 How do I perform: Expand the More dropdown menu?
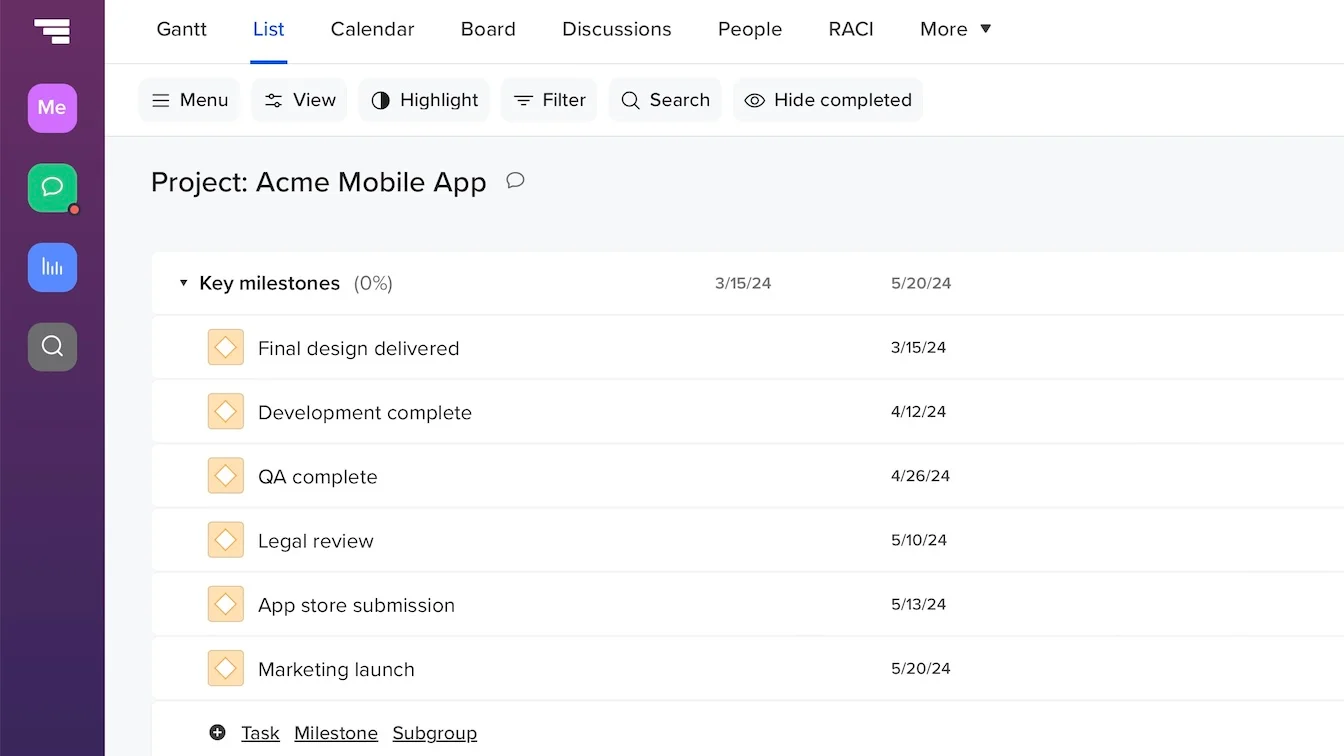point(955,29)
